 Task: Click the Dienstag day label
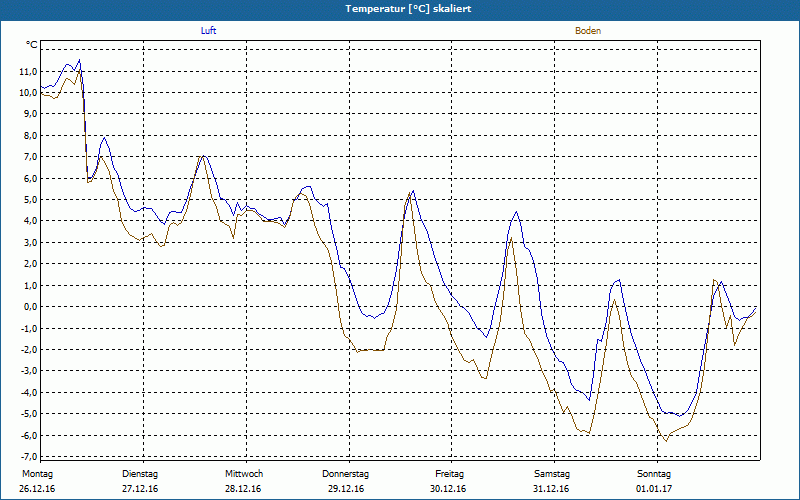140,474
